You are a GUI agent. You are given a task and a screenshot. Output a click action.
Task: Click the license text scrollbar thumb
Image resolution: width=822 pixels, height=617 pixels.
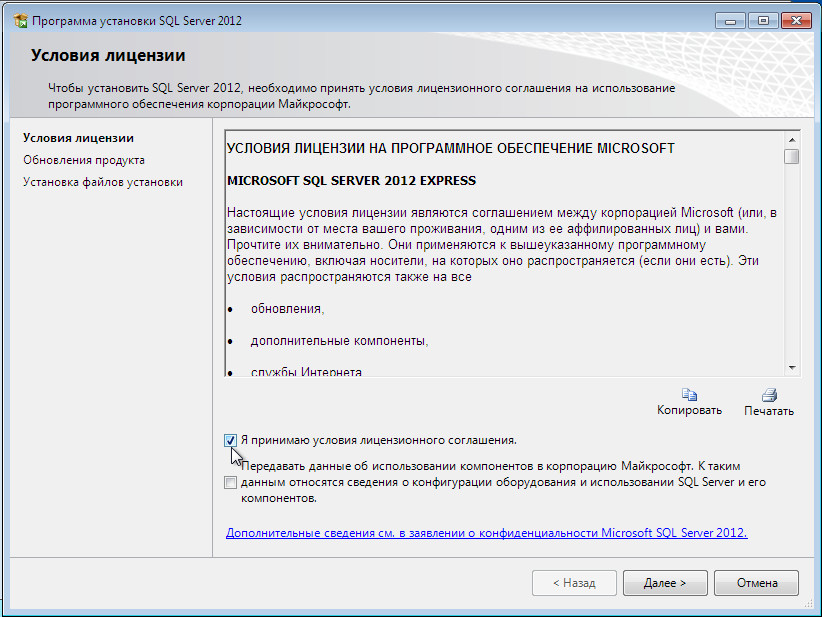(x=792, y=156)
